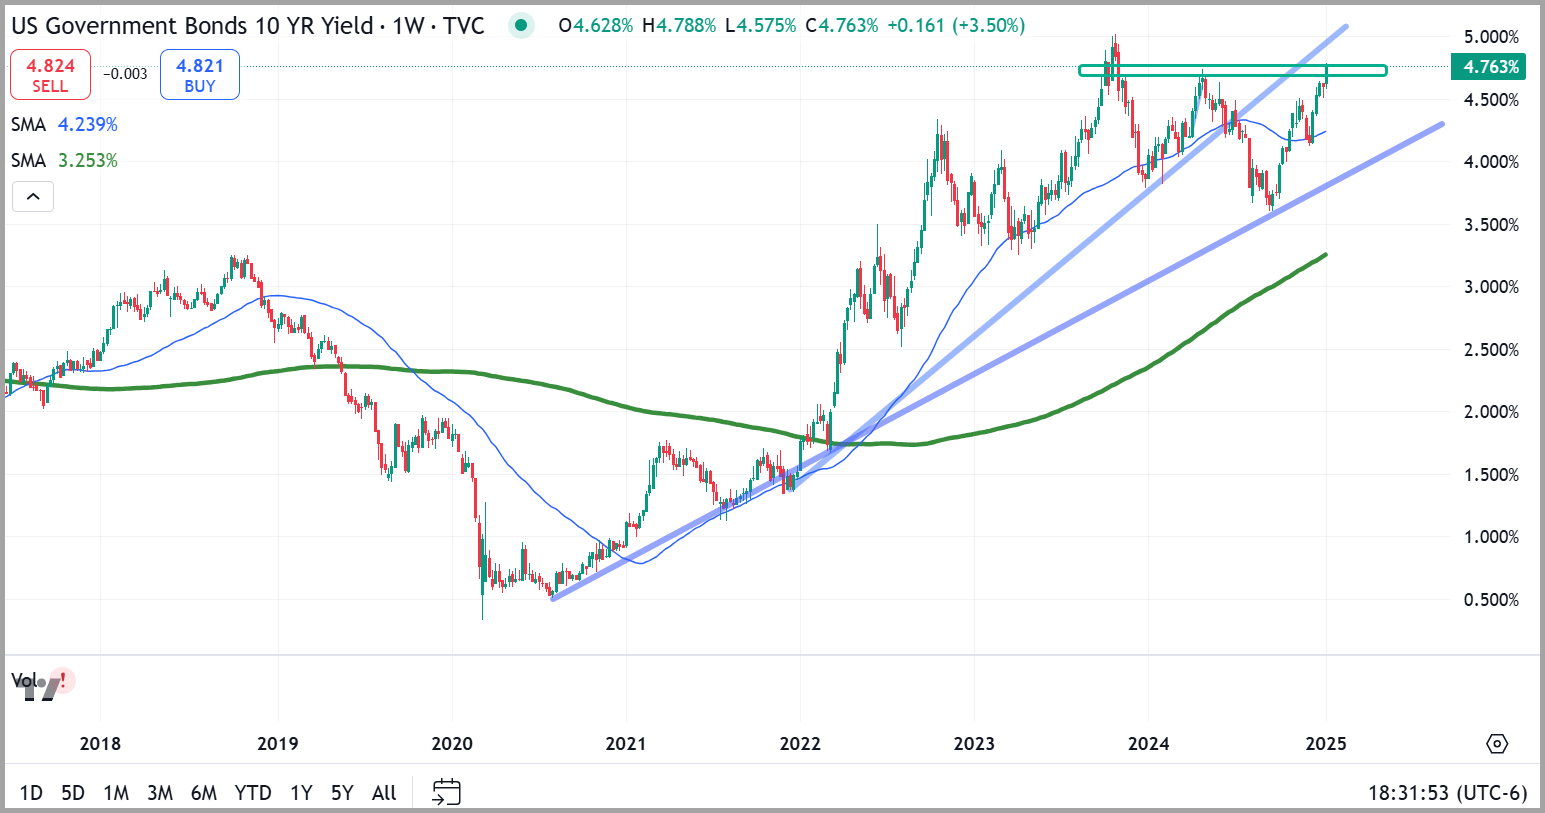Switch to the YTD time range
Screen dimensions: 1545x813
pyautogui.click(x=253, y=793)
